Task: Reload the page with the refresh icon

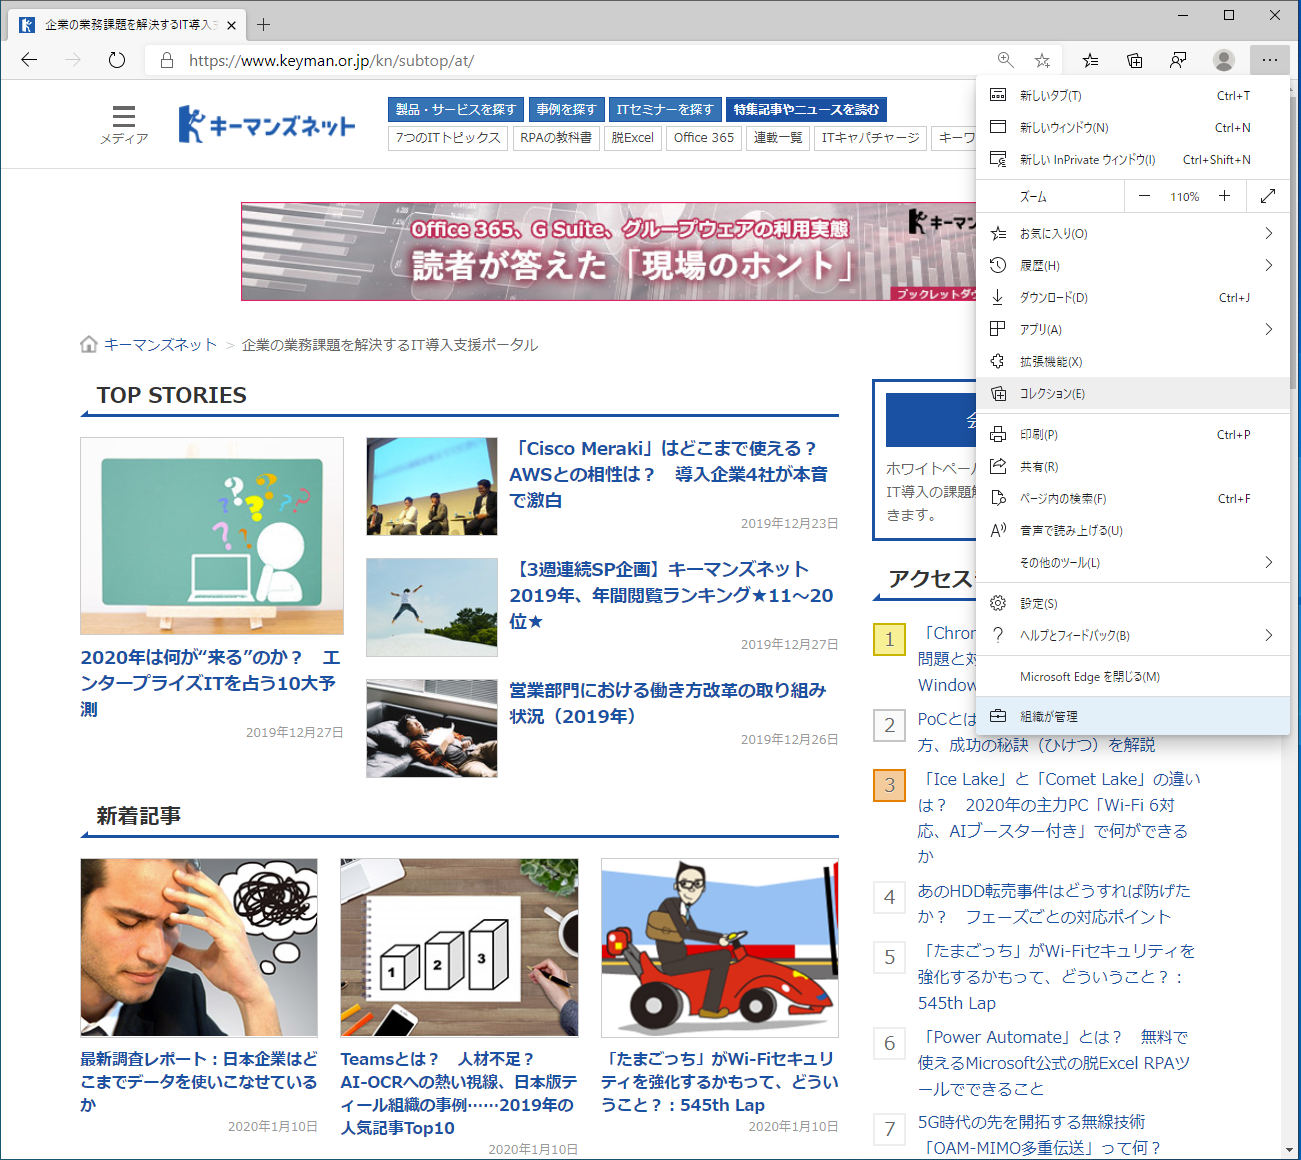Action: tap(117, 60)
